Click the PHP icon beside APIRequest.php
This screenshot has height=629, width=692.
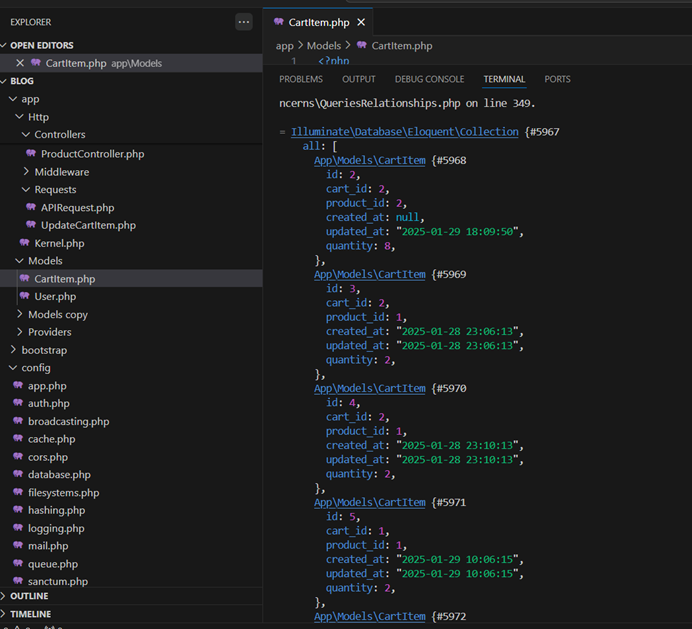(x=32, y=207)
